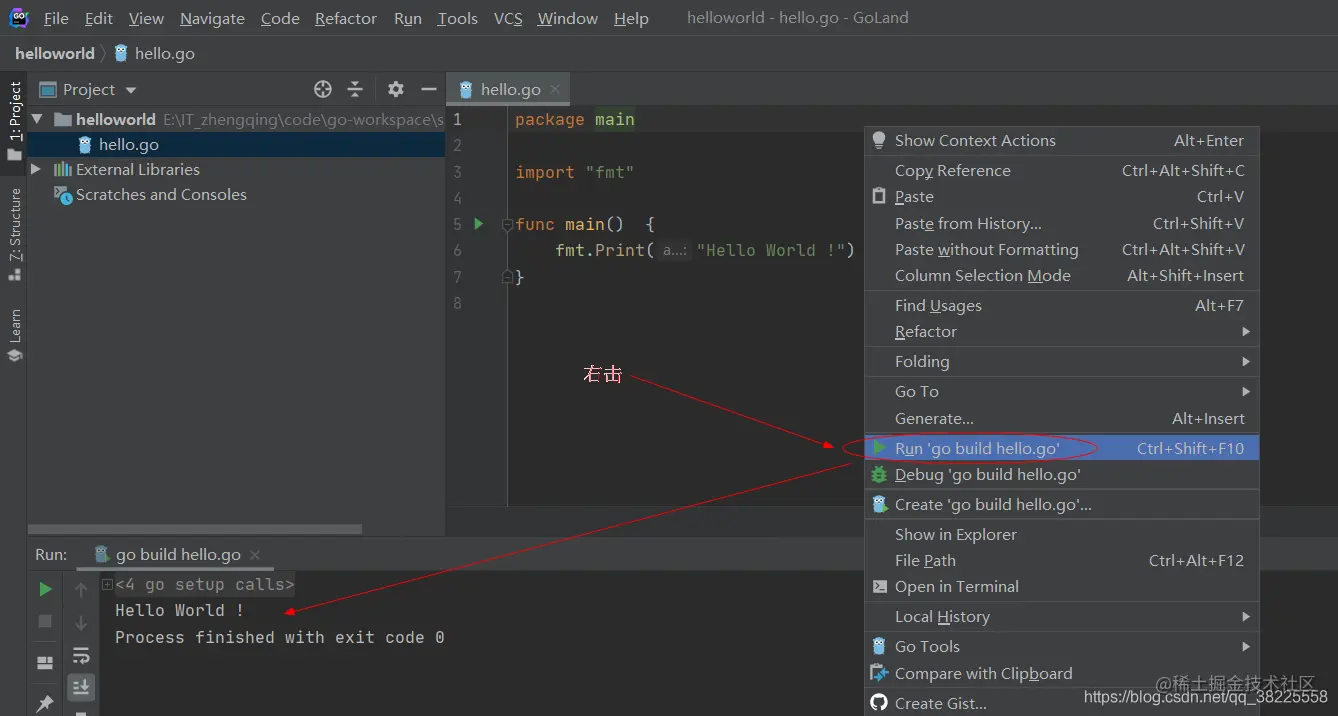Select Scratches and Consoles in Project tree

[x=161, y=194]
